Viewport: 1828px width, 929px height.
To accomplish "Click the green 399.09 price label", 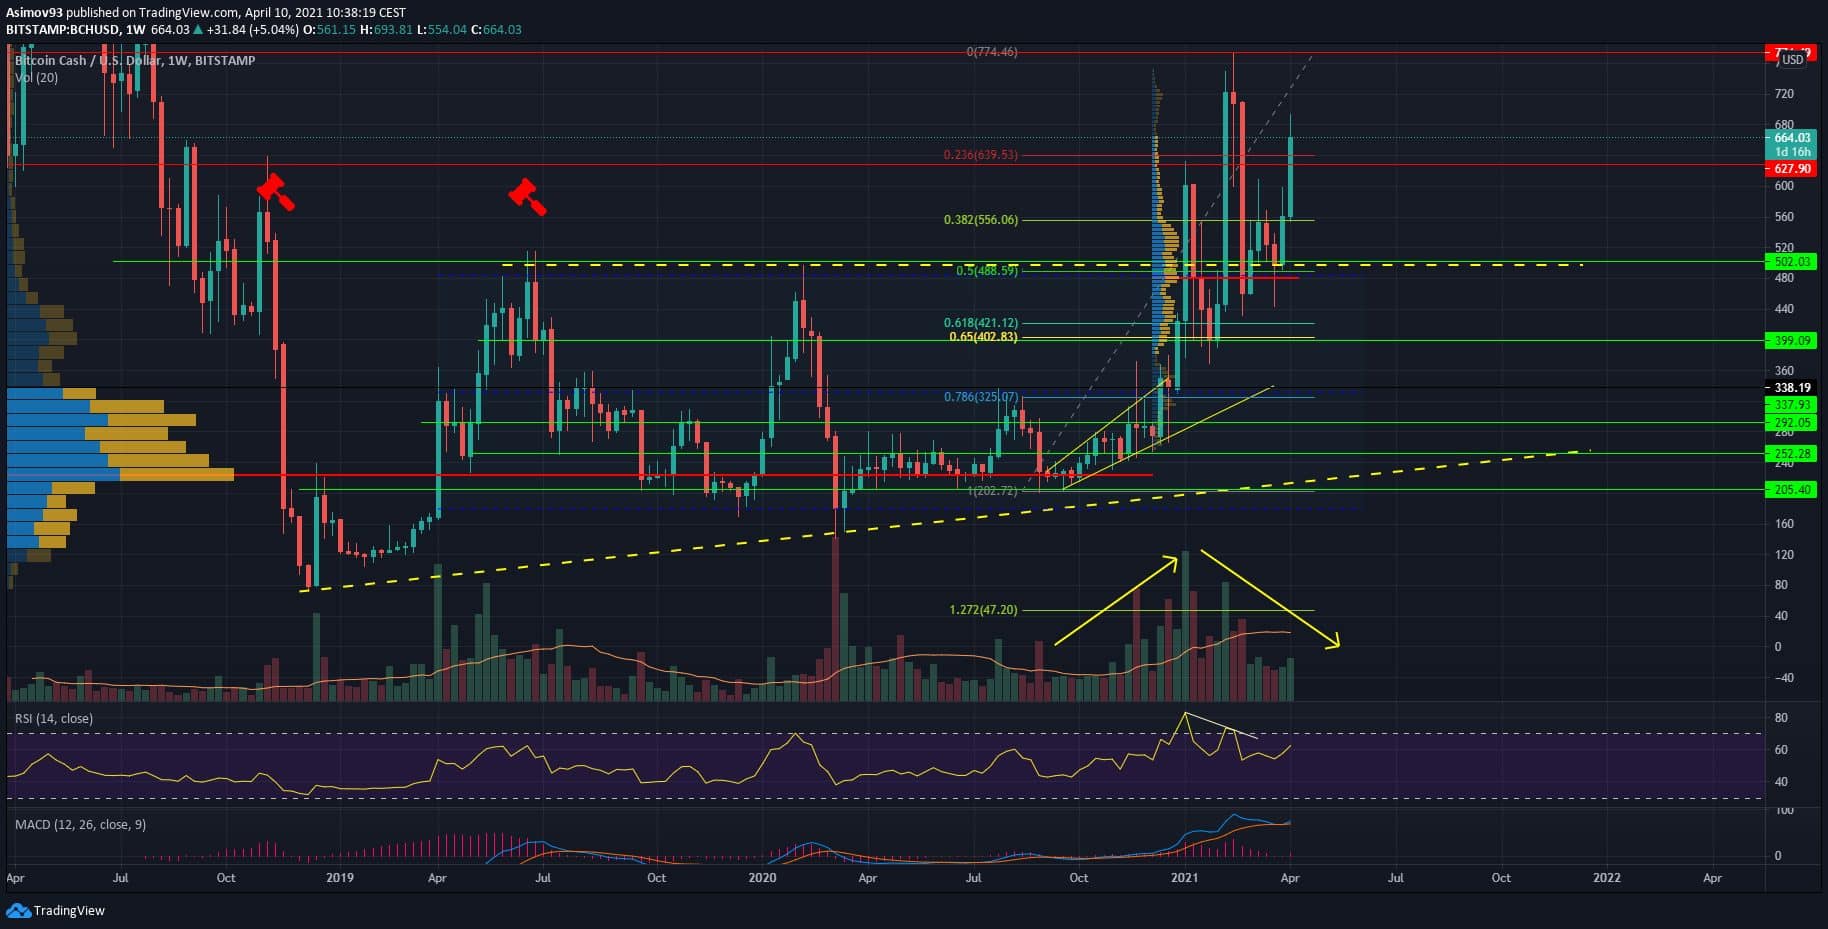I will click(1791, 341).
